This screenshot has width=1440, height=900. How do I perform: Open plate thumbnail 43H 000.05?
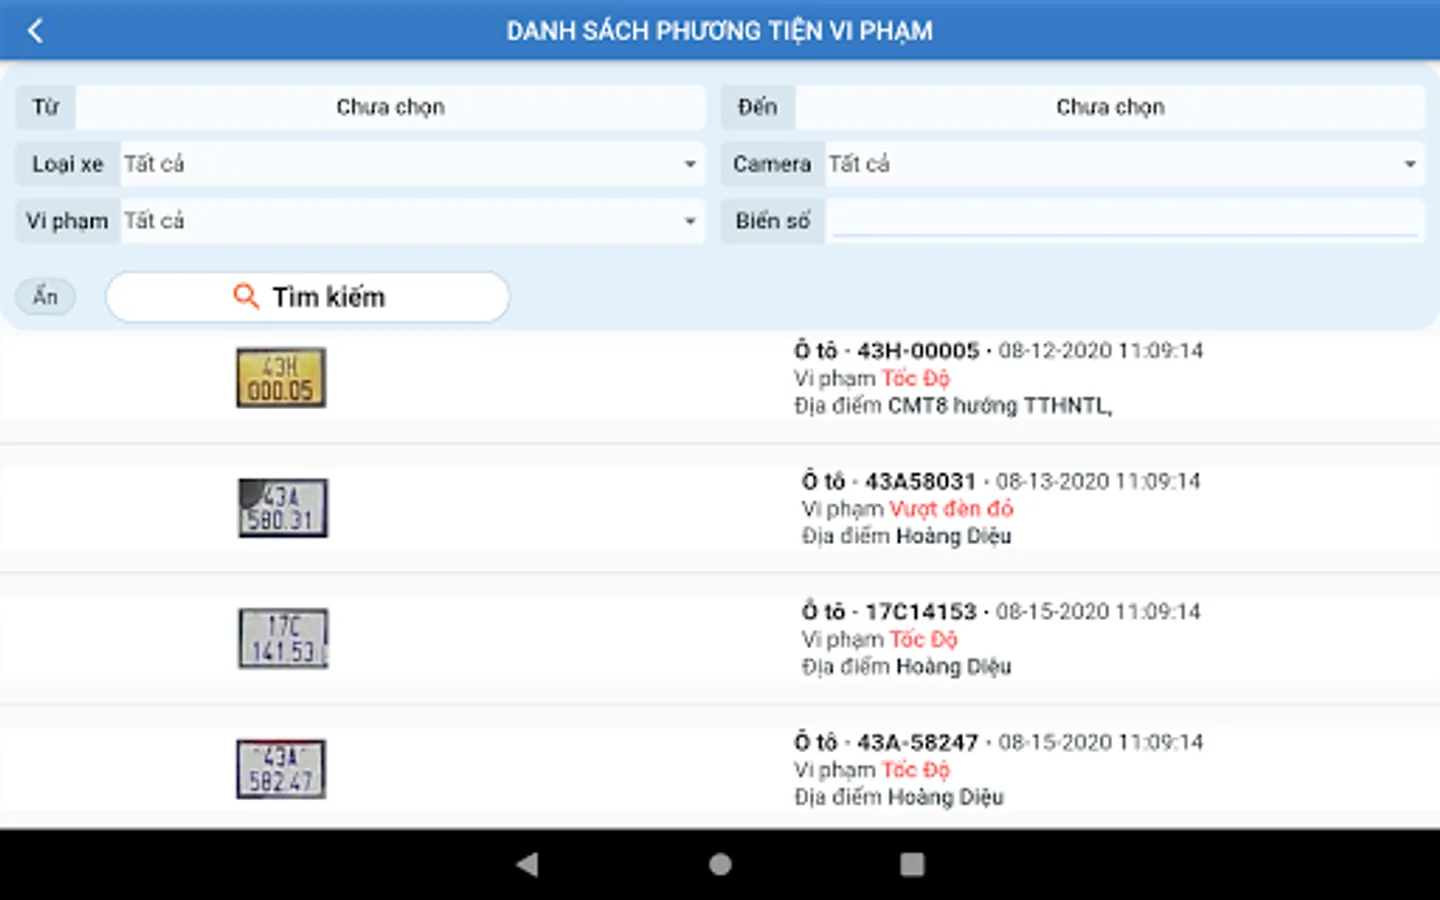coord(281,378)
